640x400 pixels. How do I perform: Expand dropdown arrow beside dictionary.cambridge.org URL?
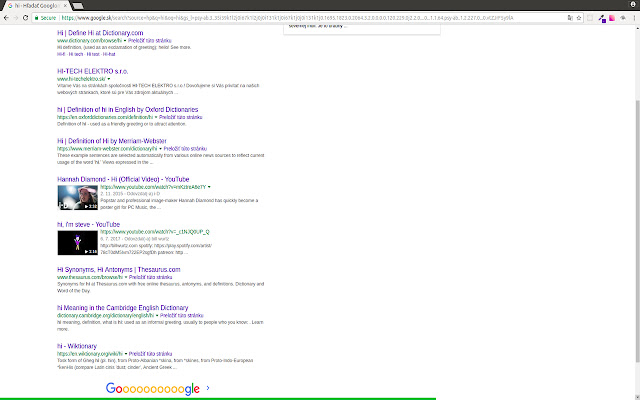tap(157, 316)
